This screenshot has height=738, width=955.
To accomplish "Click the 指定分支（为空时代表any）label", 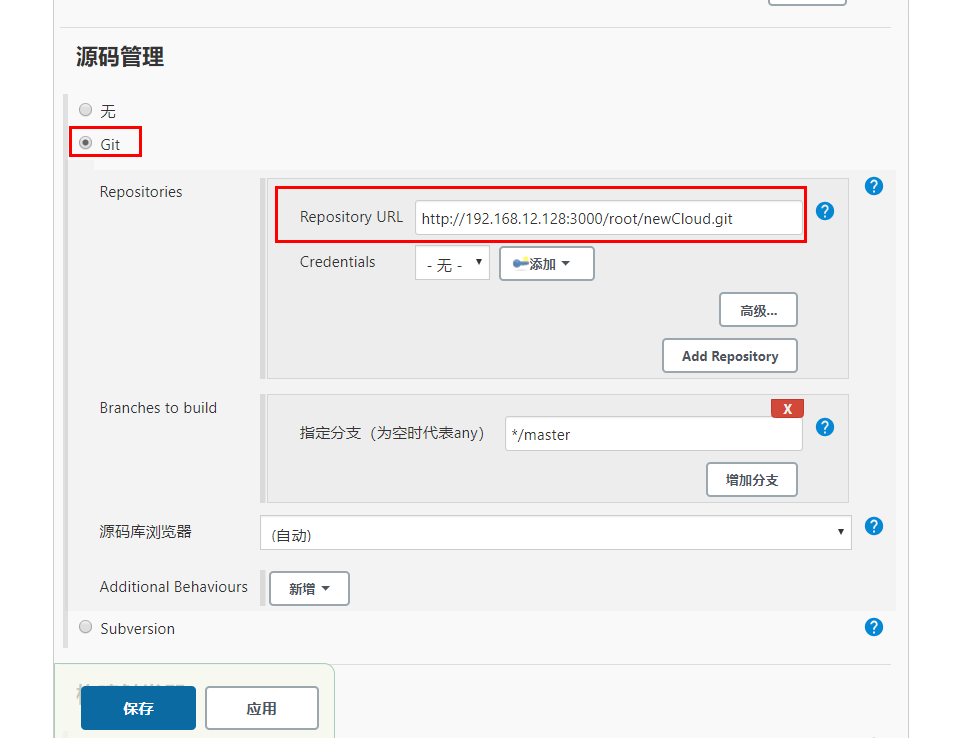I will point(392,433).
